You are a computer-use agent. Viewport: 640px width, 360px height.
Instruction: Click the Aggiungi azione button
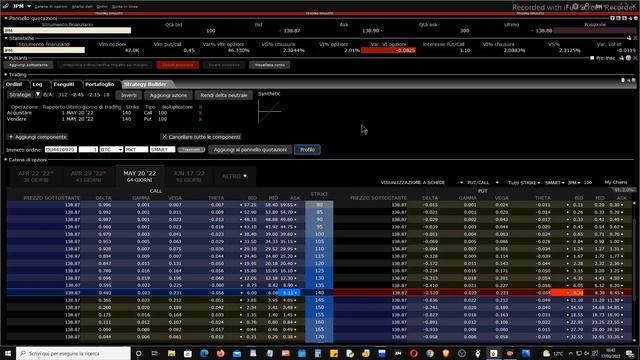point(168,95)
